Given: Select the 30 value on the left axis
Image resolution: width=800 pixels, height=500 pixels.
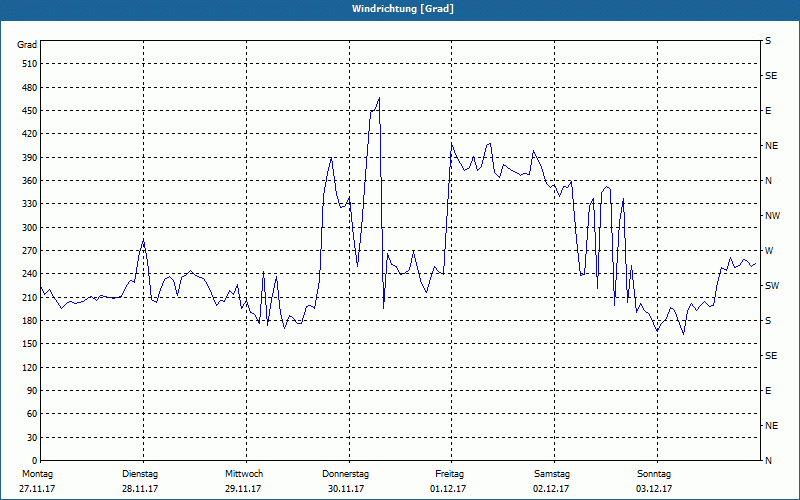Looking at the screenshot, I should [x=32, y=438].
